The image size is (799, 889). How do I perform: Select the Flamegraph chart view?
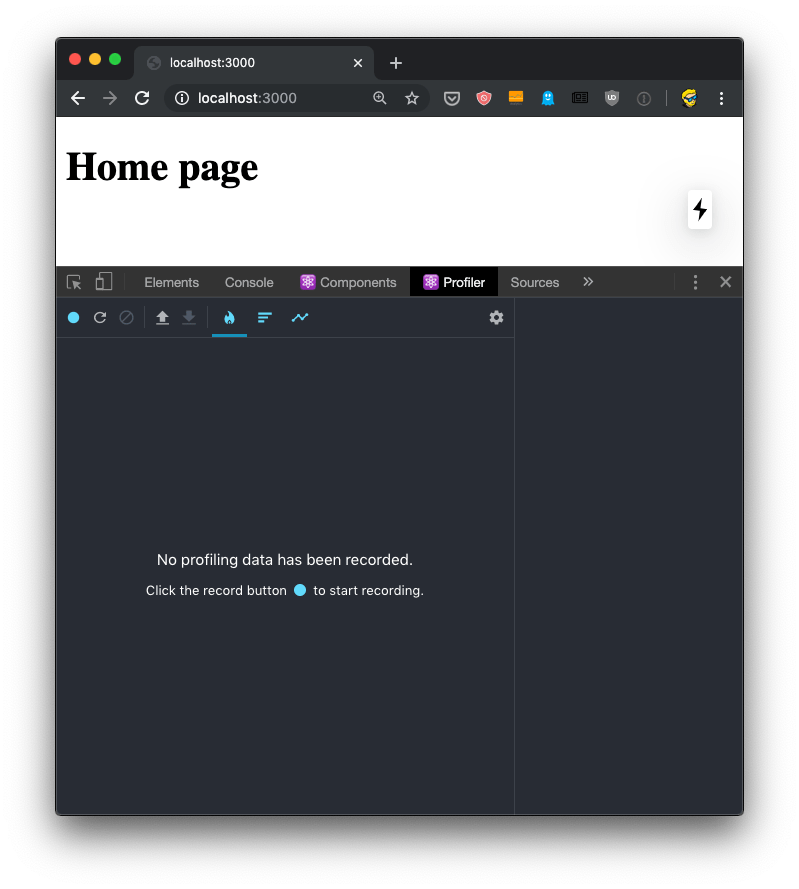click(229, 318)
